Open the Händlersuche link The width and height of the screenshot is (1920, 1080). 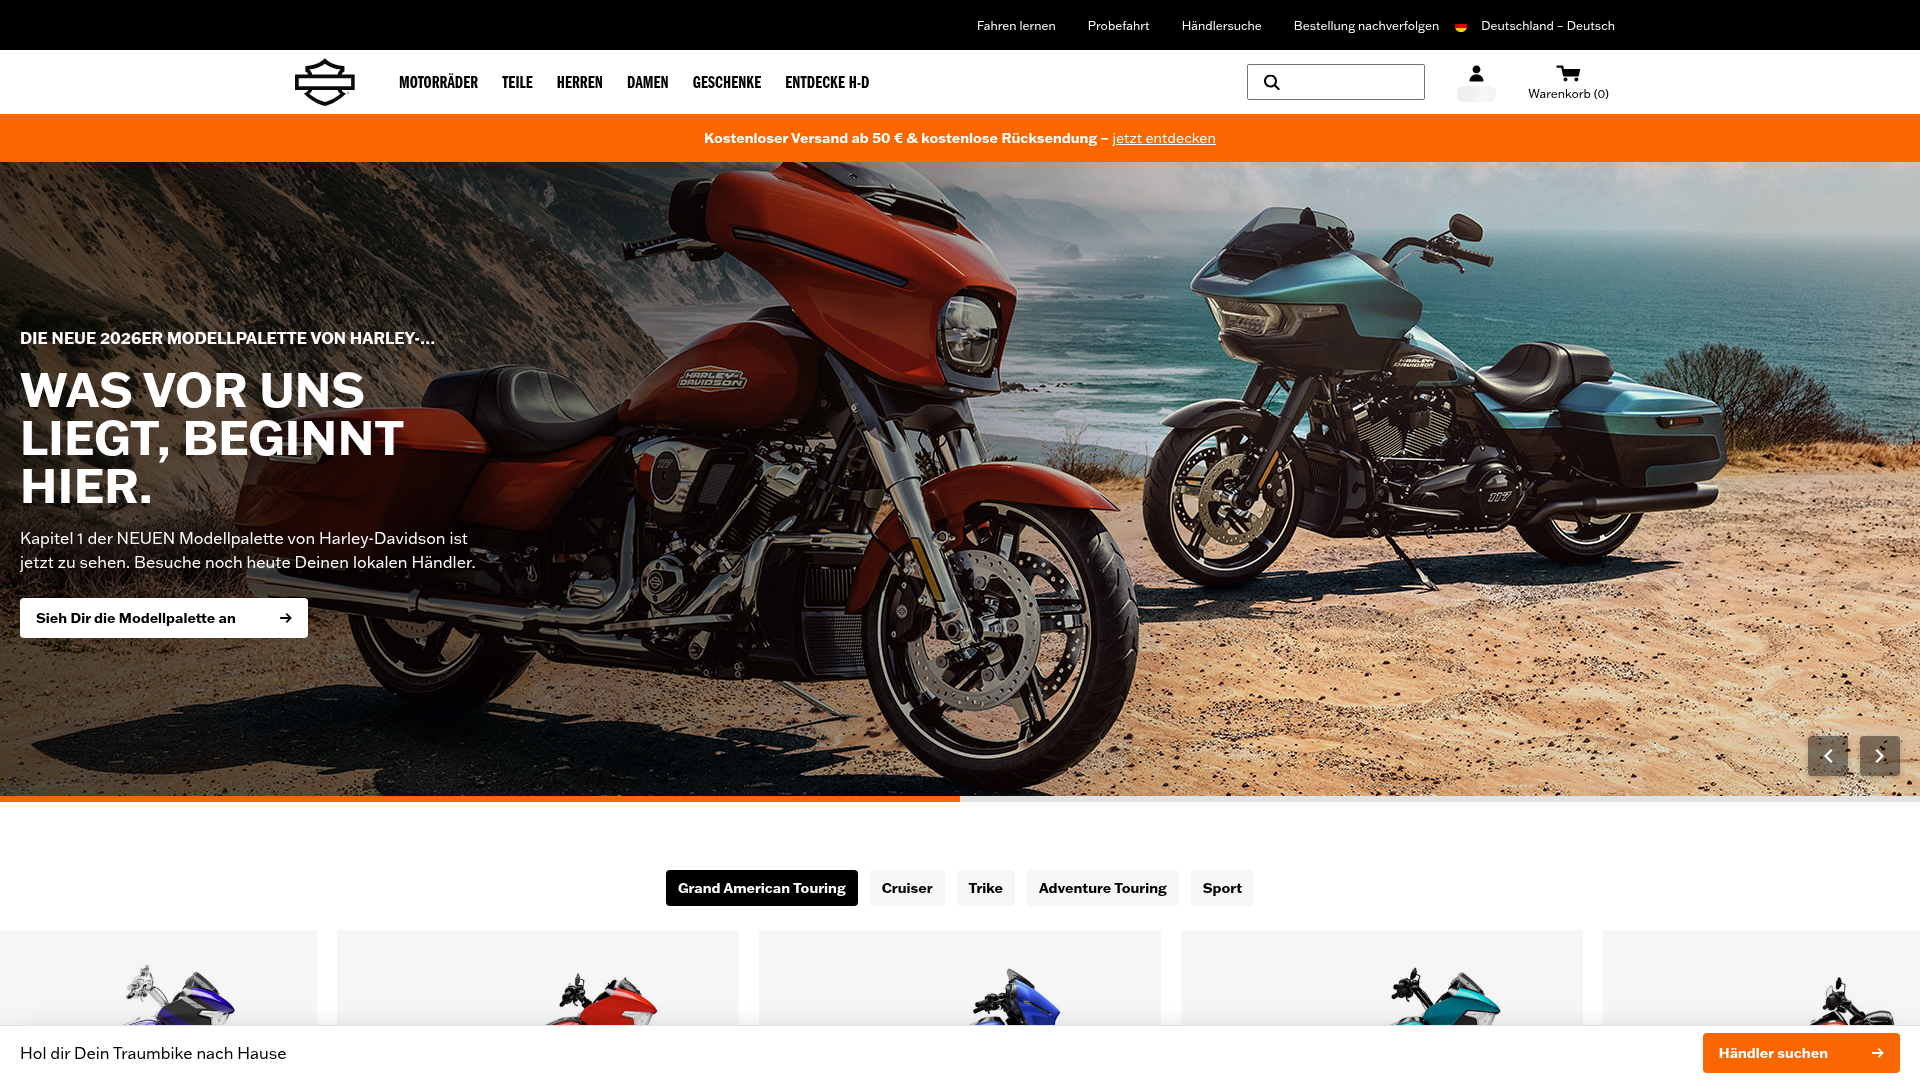click(x=1222, y=26)
